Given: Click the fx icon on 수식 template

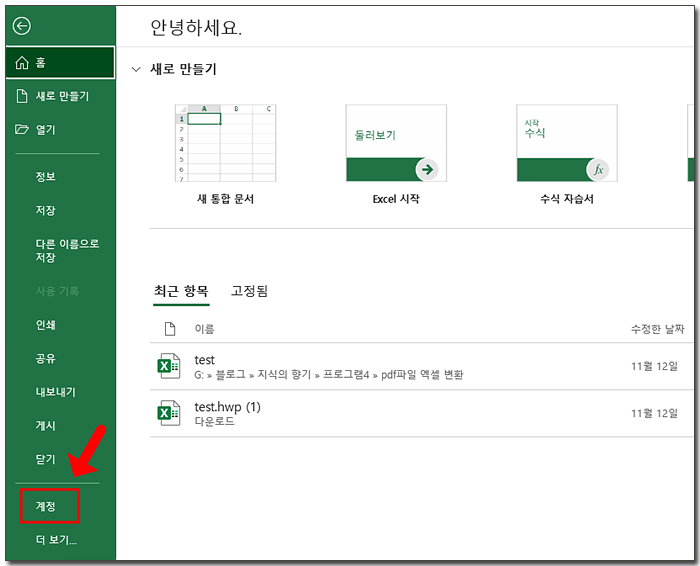Looking at the screenshot, I should click(x=598, y=170).
